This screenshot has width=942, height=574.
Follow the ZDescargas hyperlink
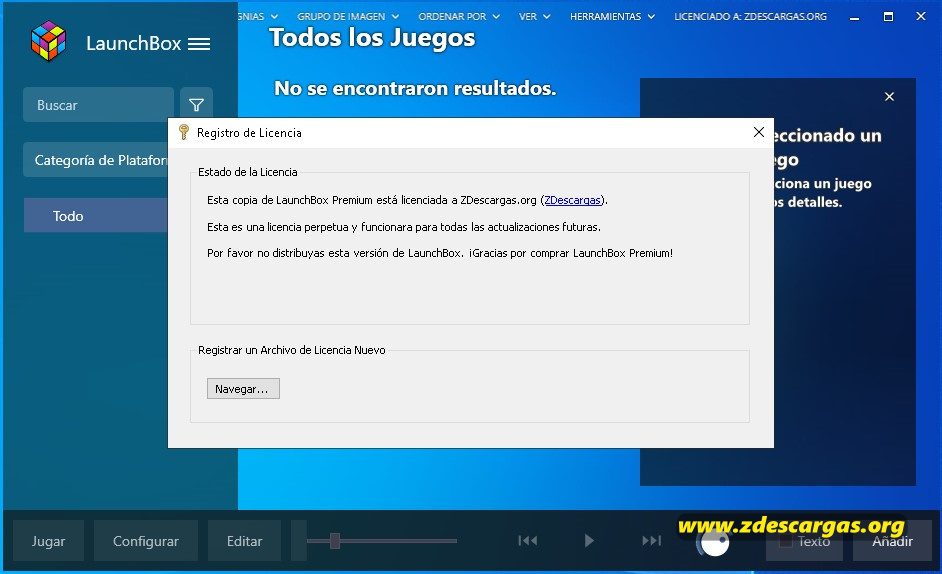click(x=573, y=200)
